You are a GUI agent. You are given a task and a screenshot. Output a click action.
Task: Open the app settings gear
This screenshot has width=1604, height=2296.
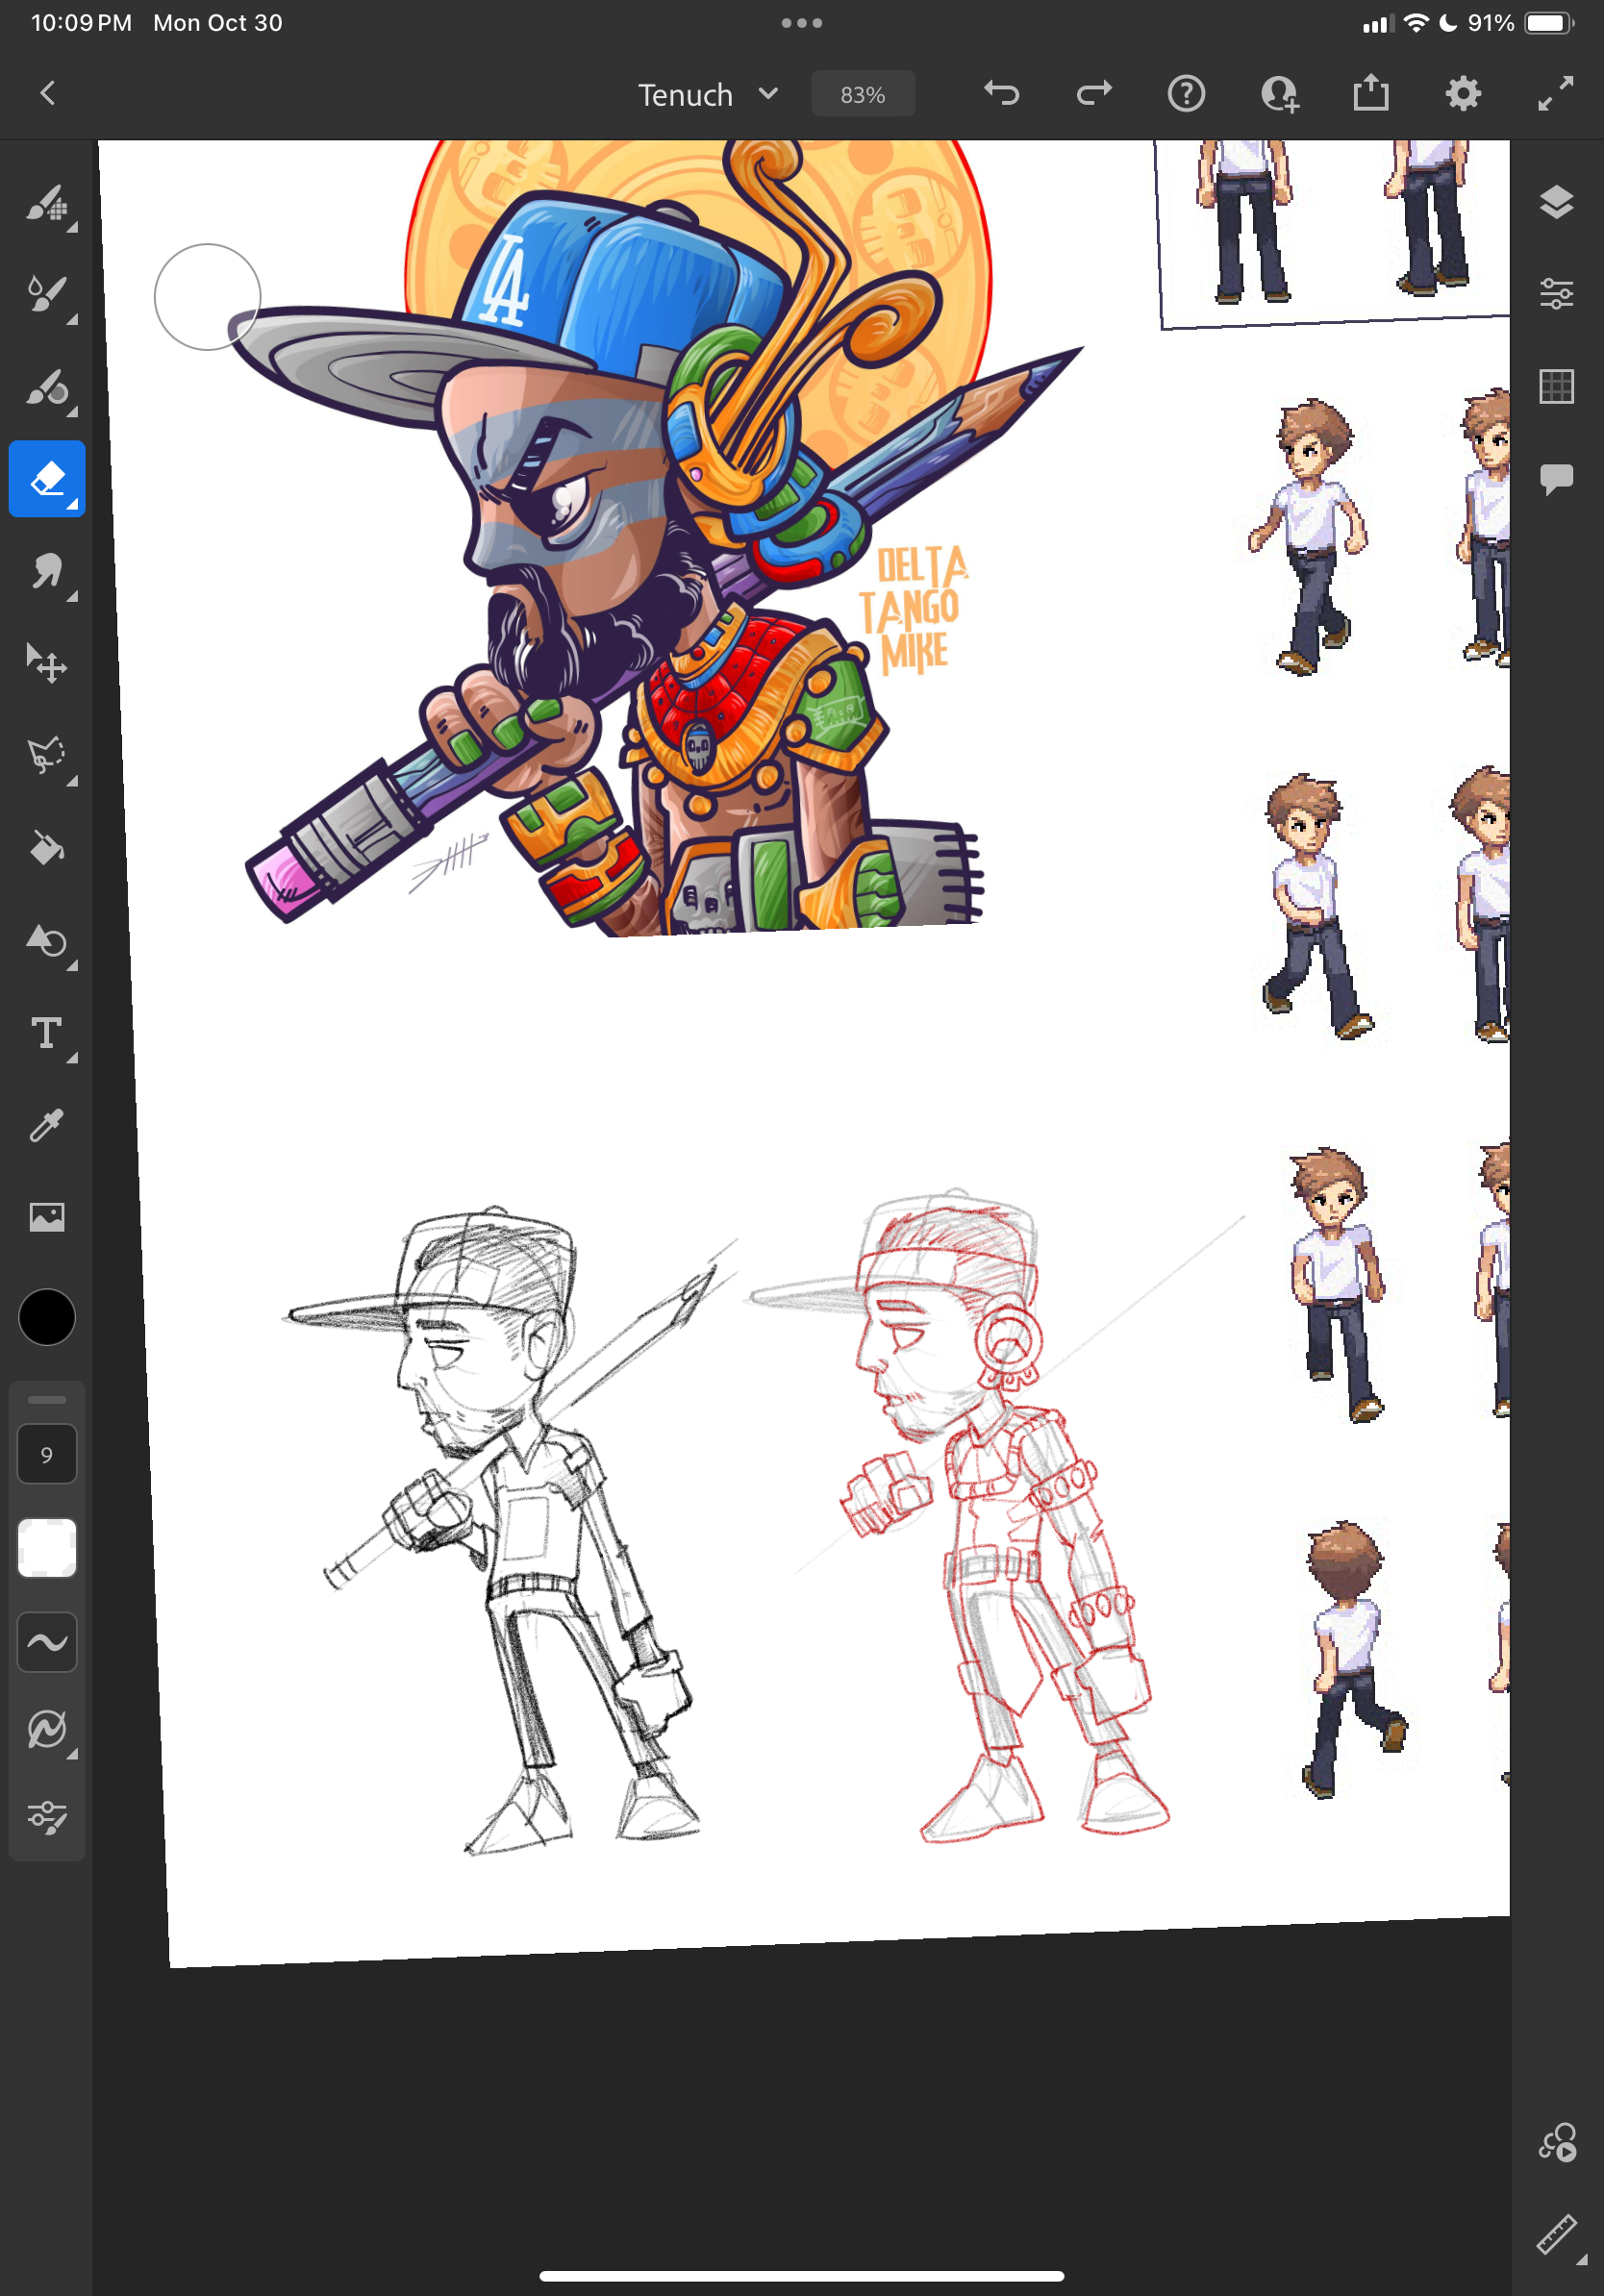(x=1463, y=94)
